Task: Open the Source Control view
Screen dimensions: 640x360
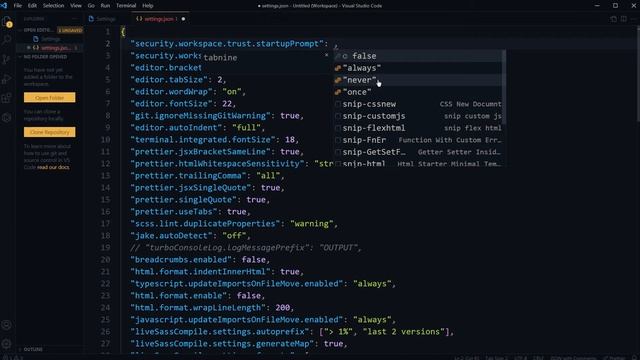Action: point(7,60)
